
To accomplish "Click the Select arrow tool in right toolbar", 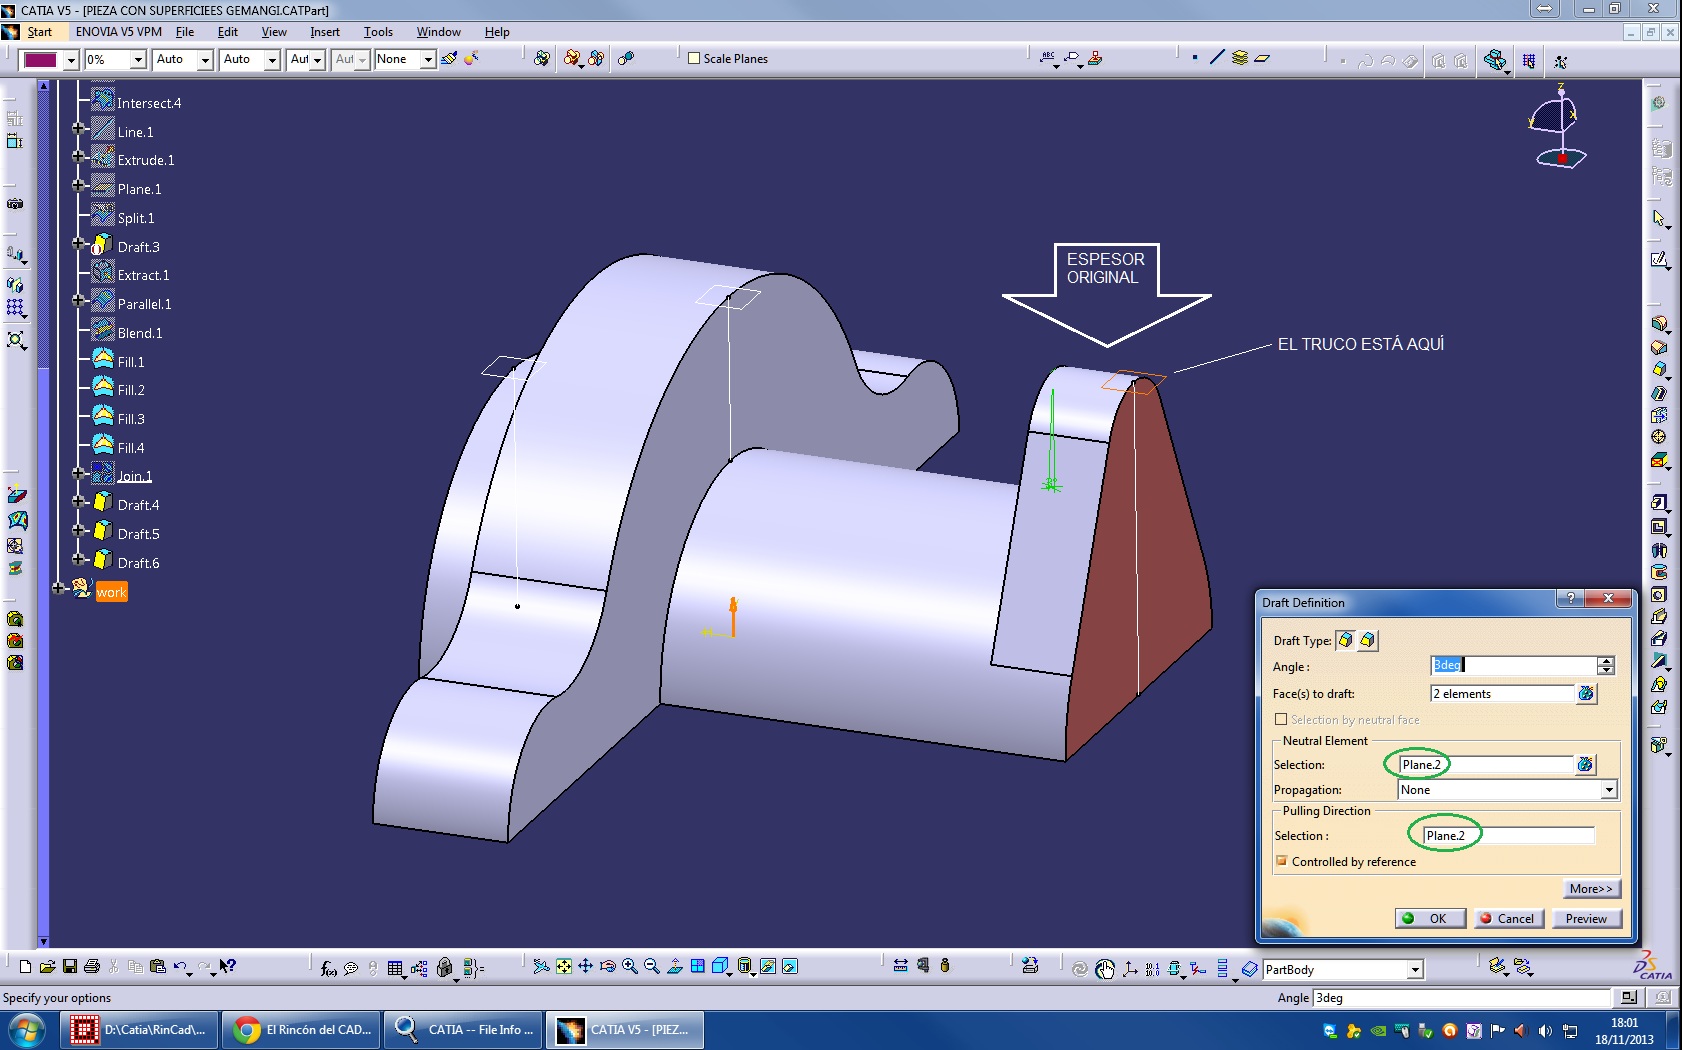I will [1660, 218].
